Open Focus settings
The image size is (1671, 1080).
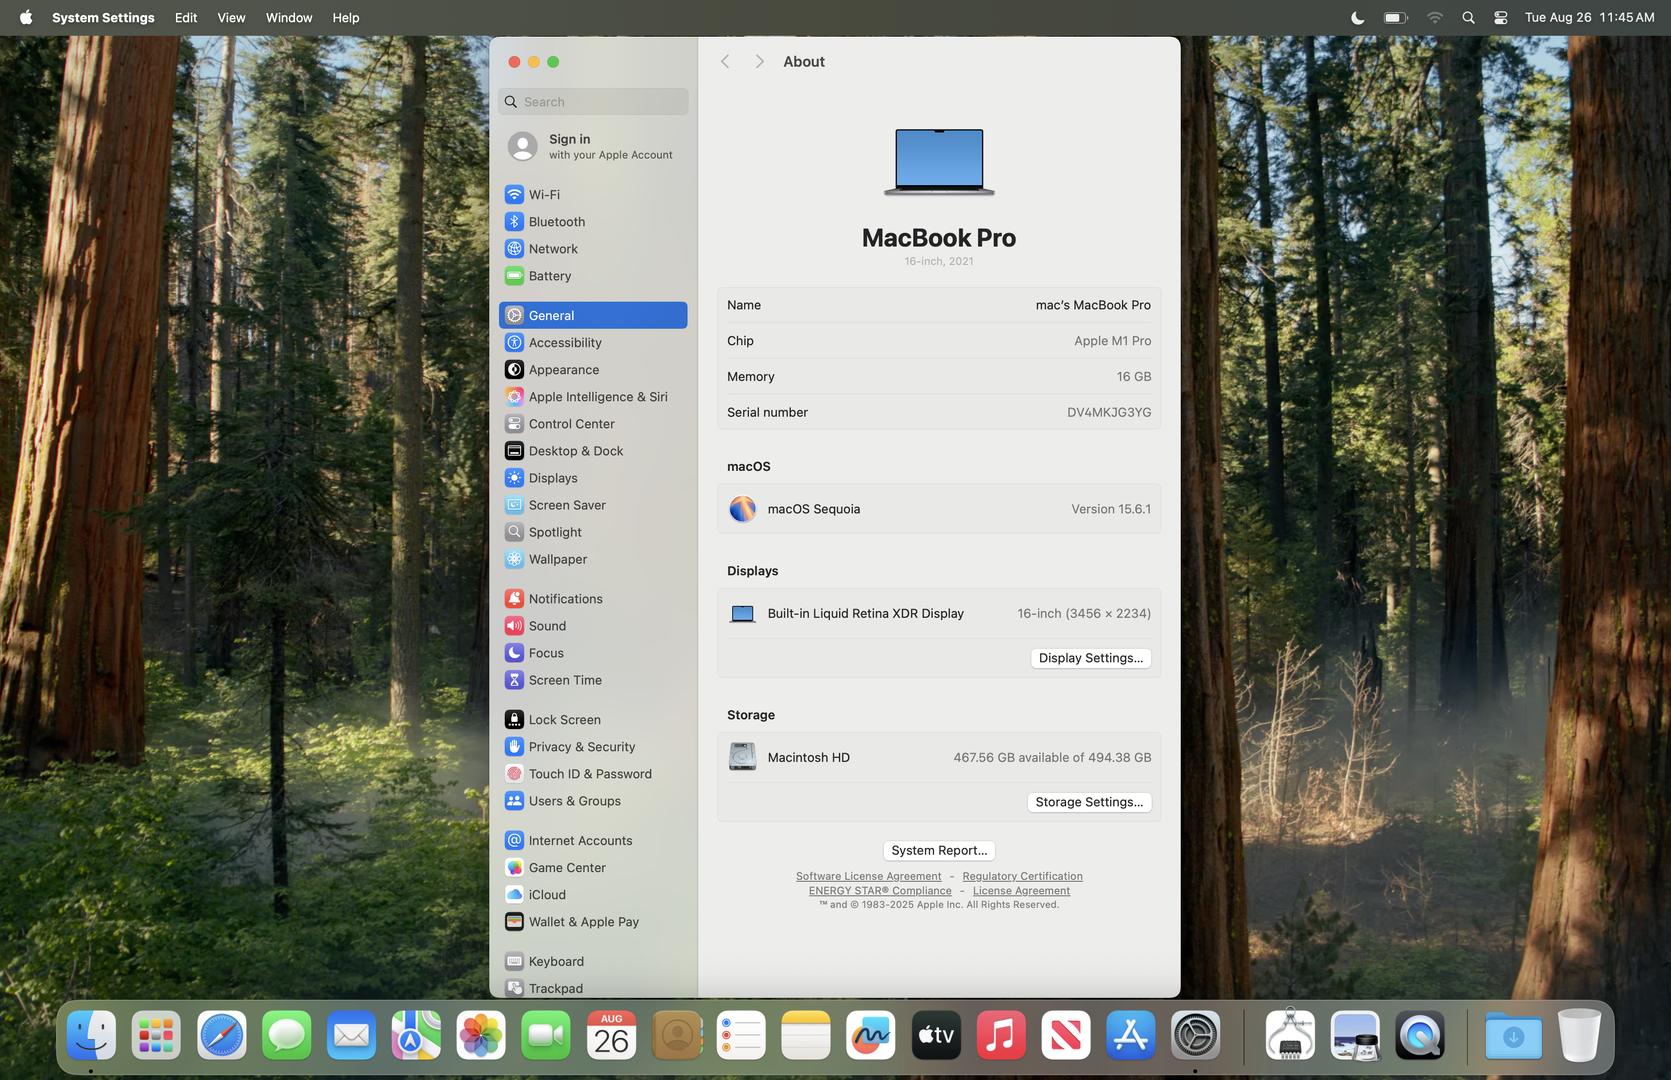point(593,652)
